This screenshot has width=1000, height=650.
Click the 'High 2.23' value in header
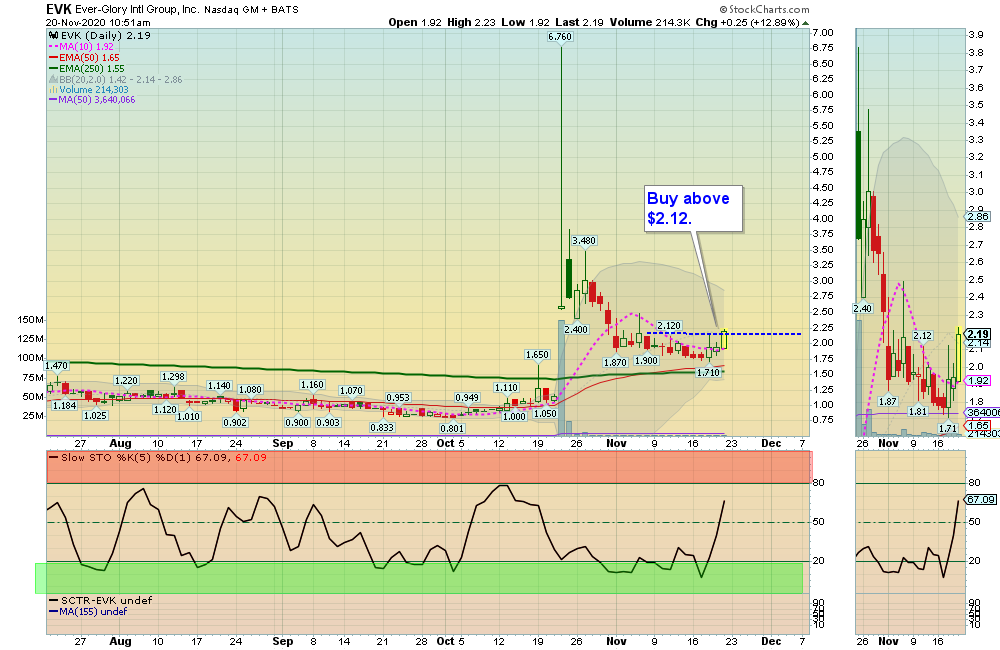(471, 22)
